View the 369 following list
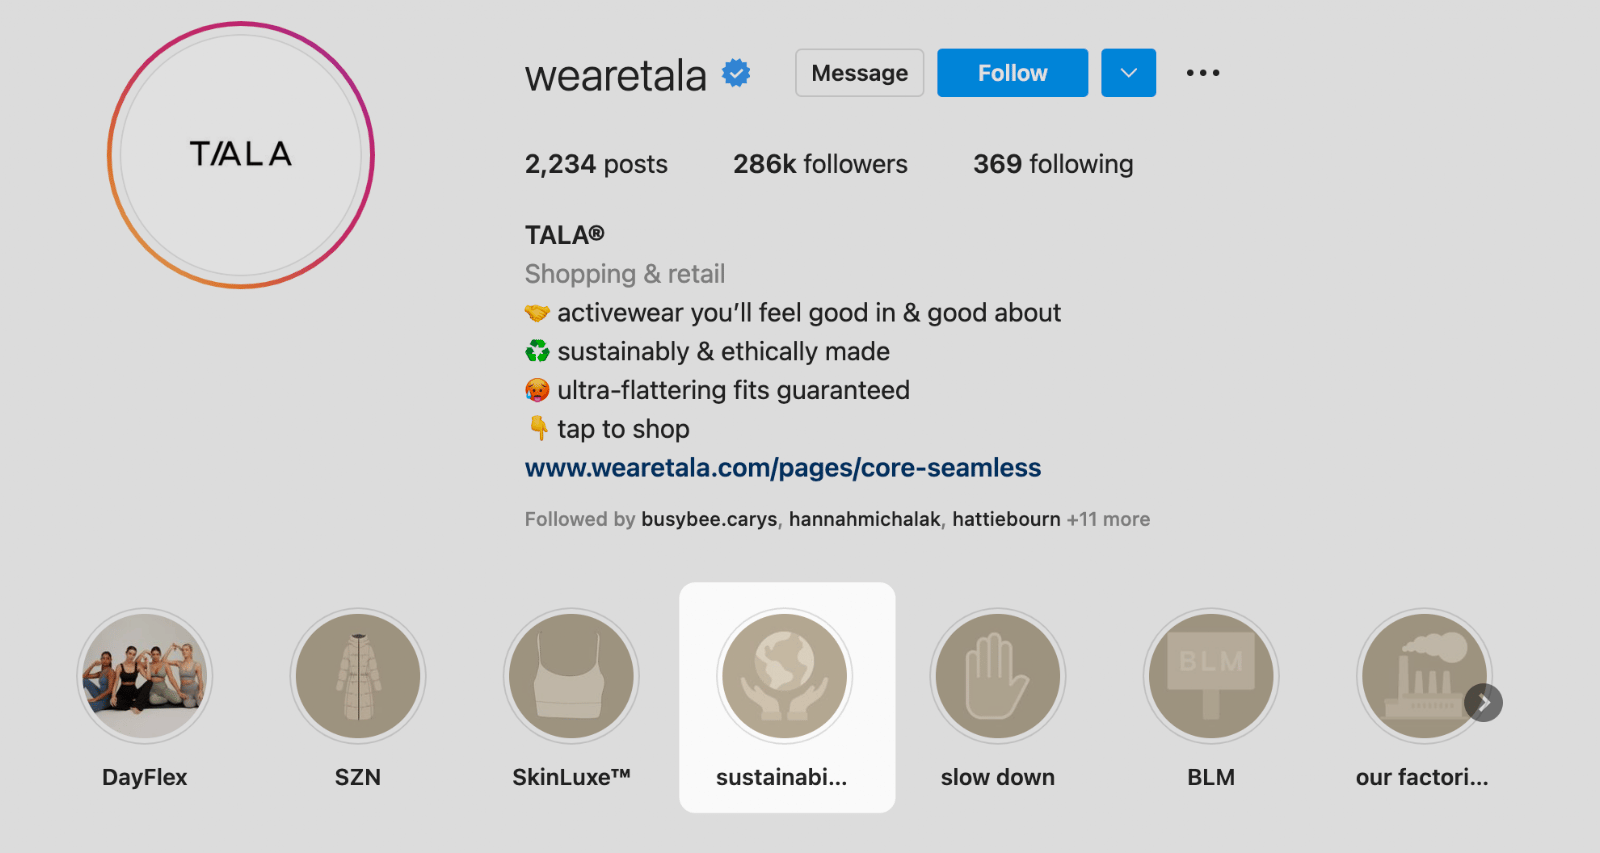Screen dimensions: 1600x853 [x=1053, y=164]
